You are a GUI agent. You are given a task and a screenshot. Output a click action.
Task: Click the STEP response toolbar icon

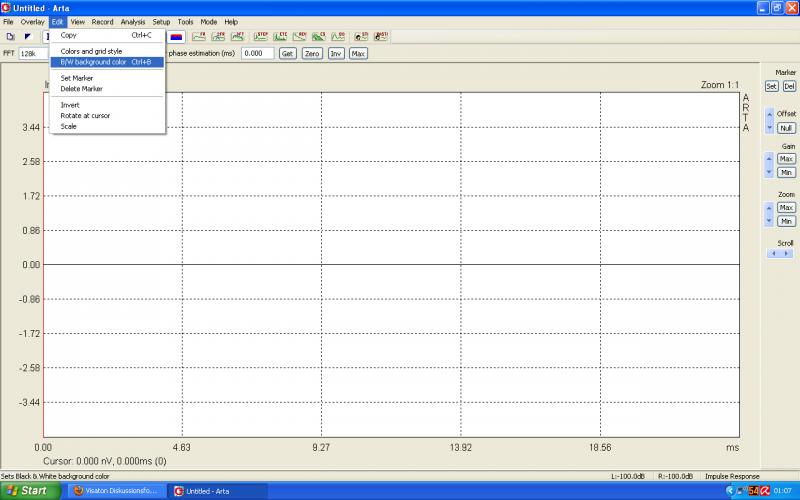(261, 36)
